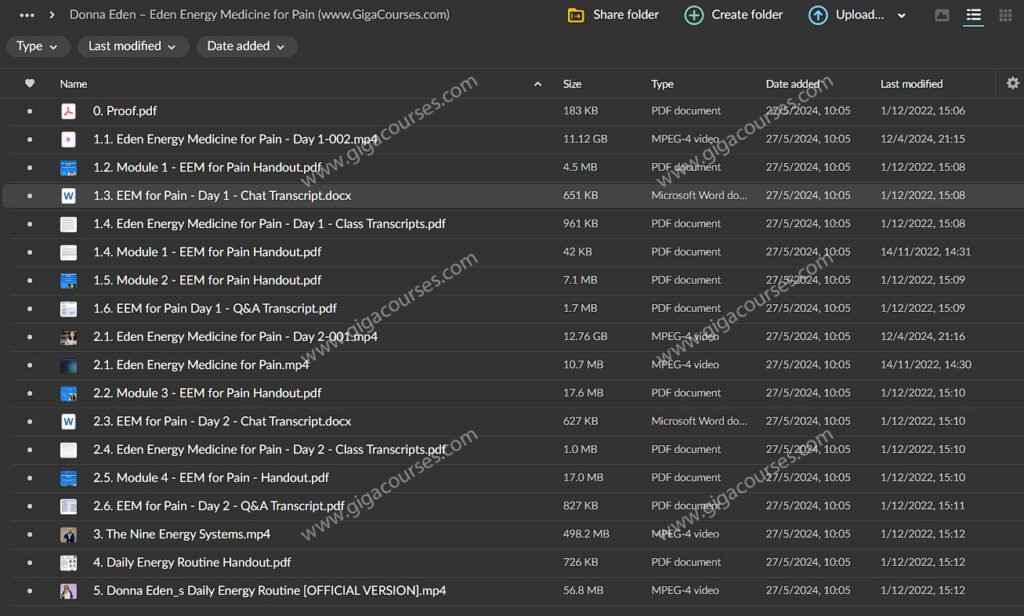Click the Word icon of Day 1 Chat Transcript
This screenshot has width=1024, height=616.
[68, 195]
